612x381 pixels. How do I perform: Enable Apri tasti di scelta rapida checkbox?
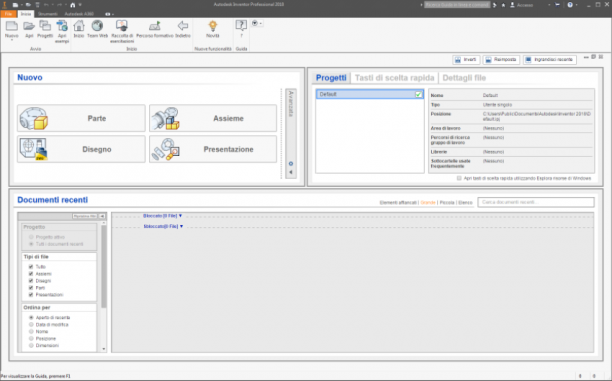coord(459,178)
